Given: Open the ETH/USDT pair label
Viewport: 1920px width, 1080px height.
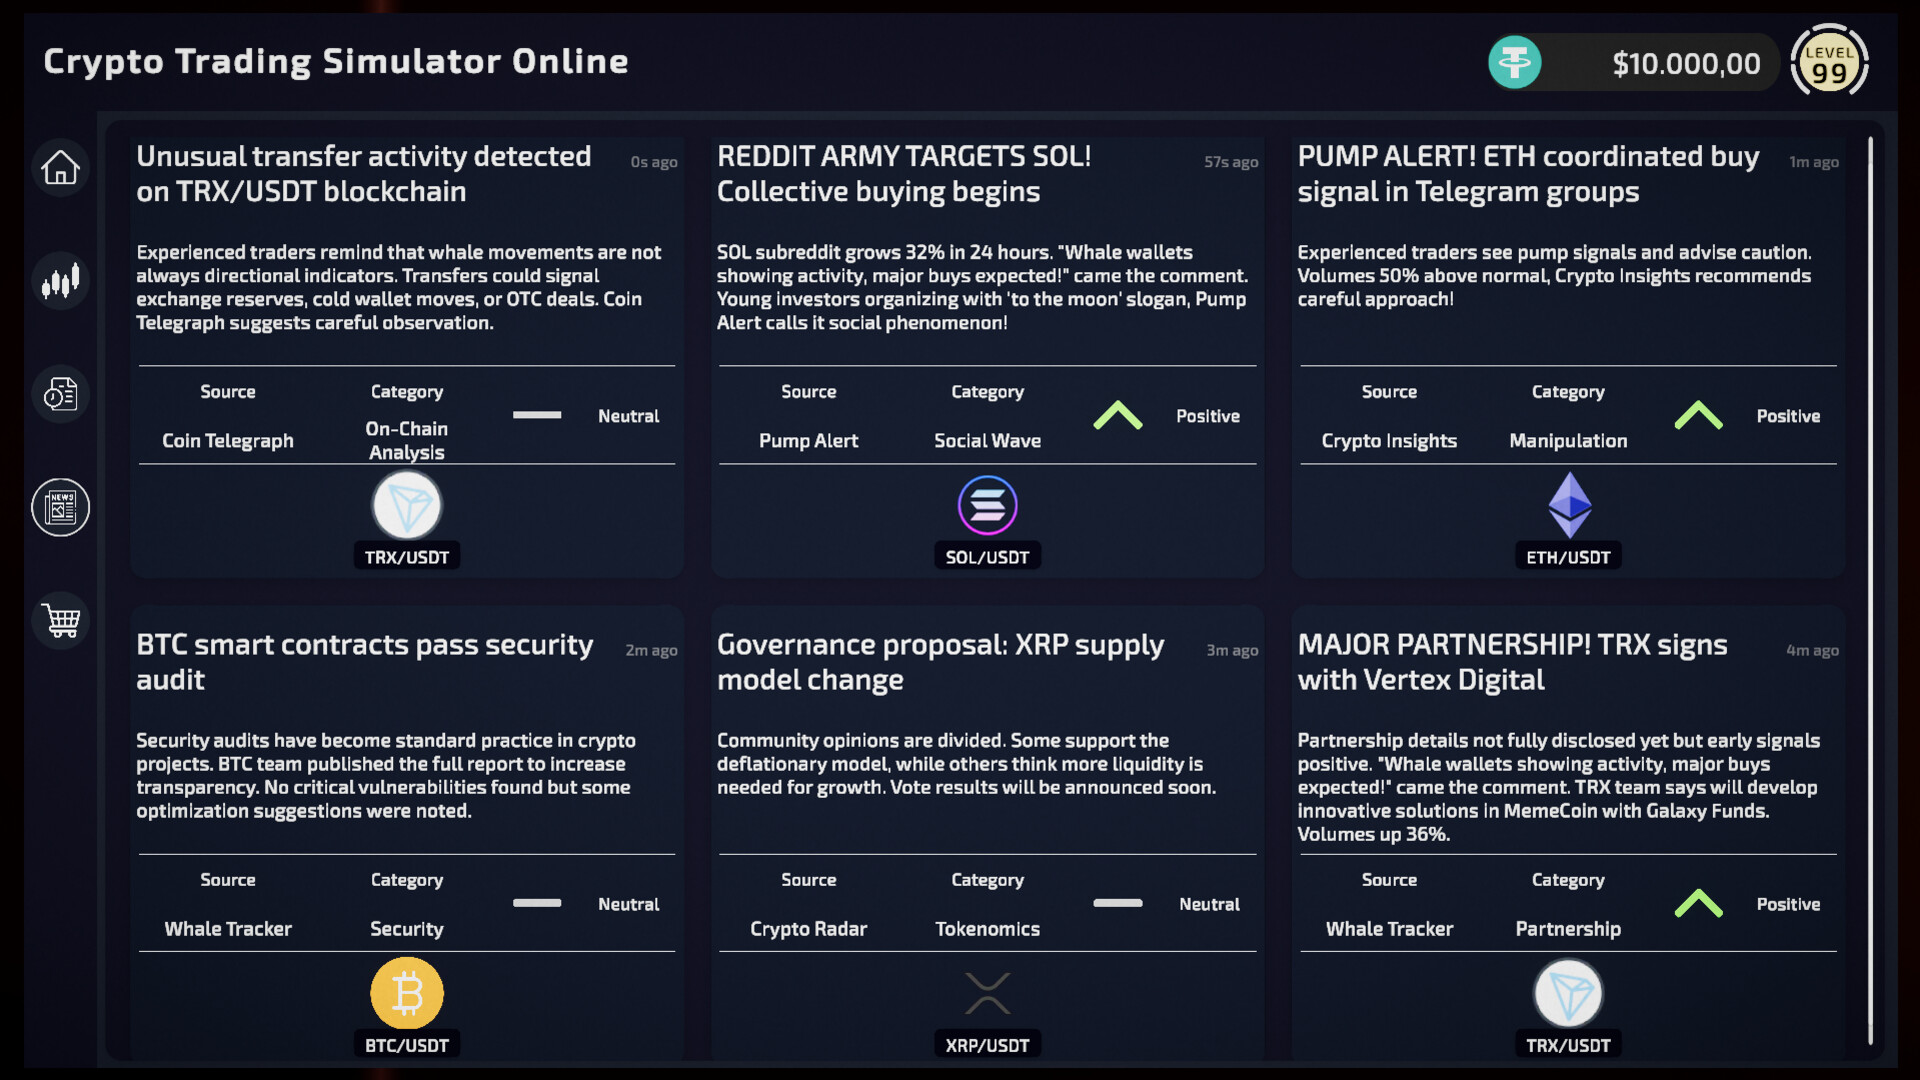Looking at the screenshot, I should 1568,557.
